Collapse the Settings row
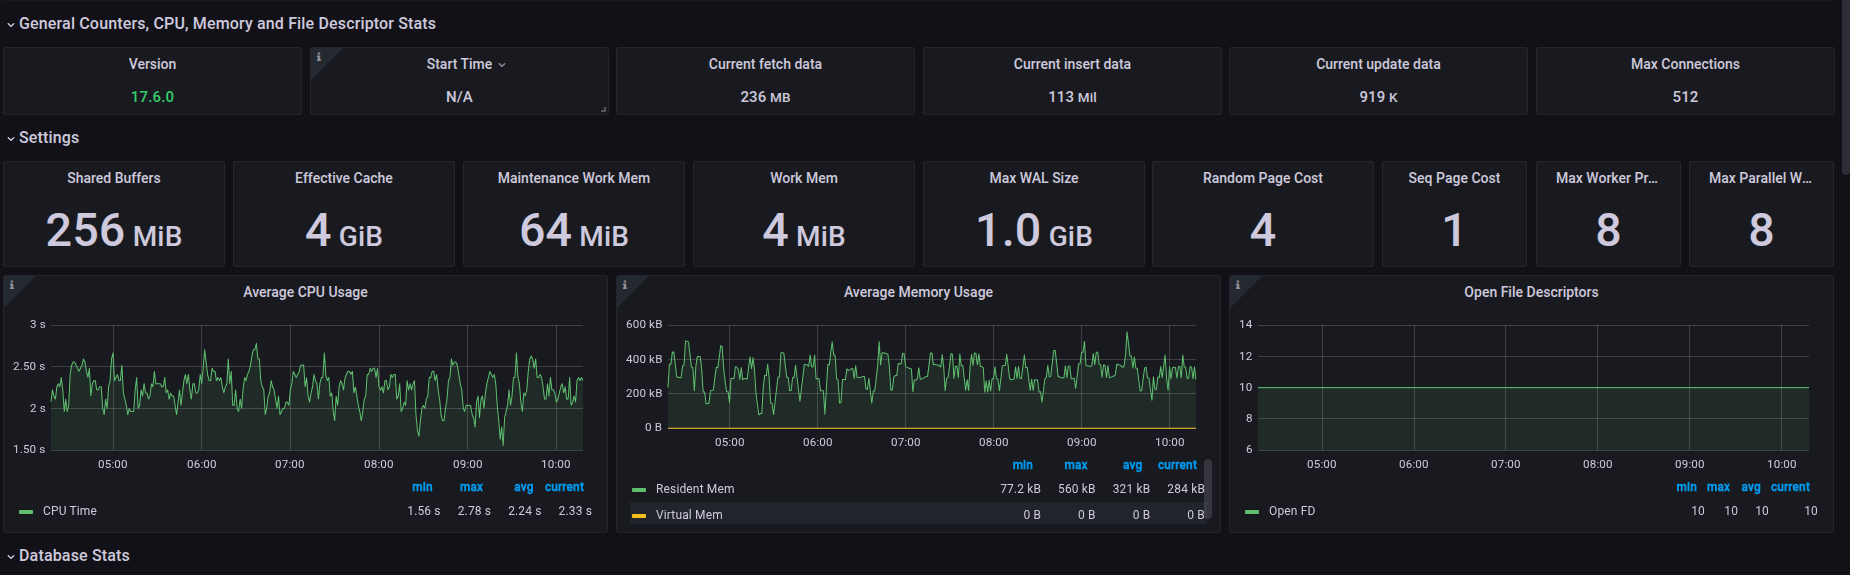This screenshot has height=575, width=1850. coord(48,137)
